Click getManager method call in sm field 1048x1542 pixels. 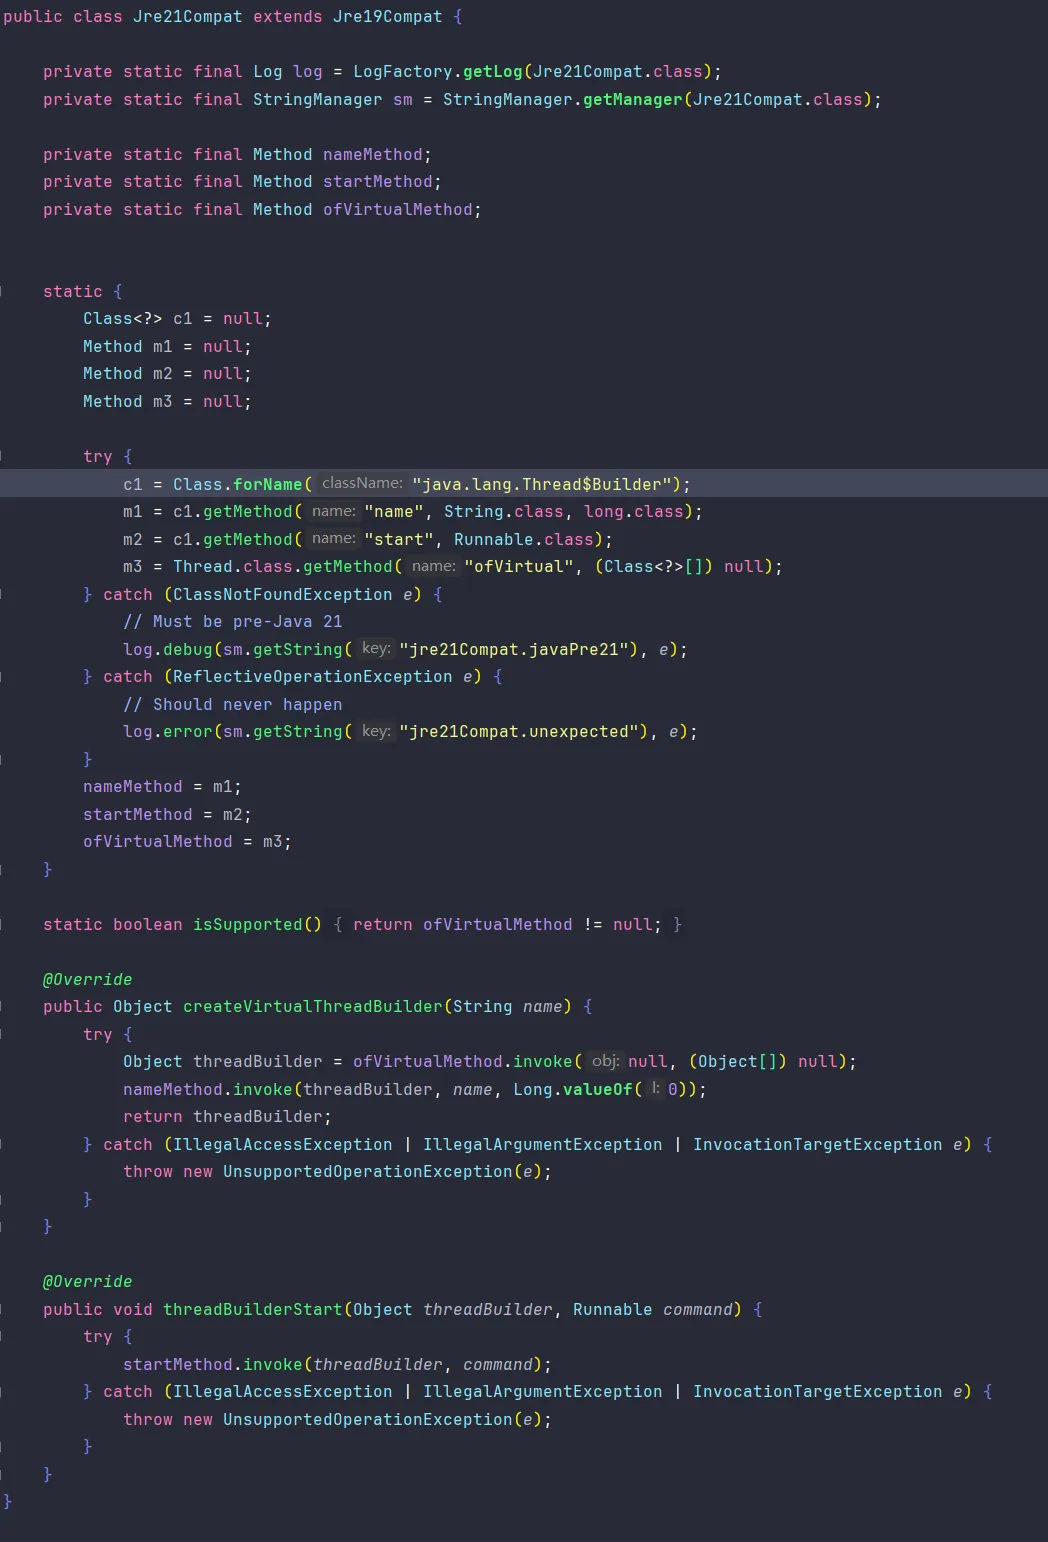(633, 100)
